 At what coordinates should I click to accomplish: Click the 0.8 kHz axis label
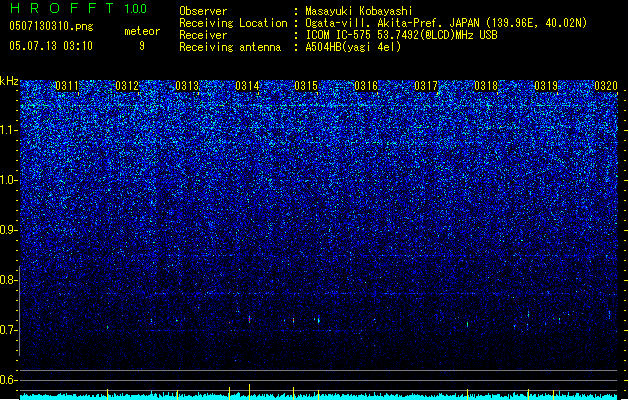9,280
